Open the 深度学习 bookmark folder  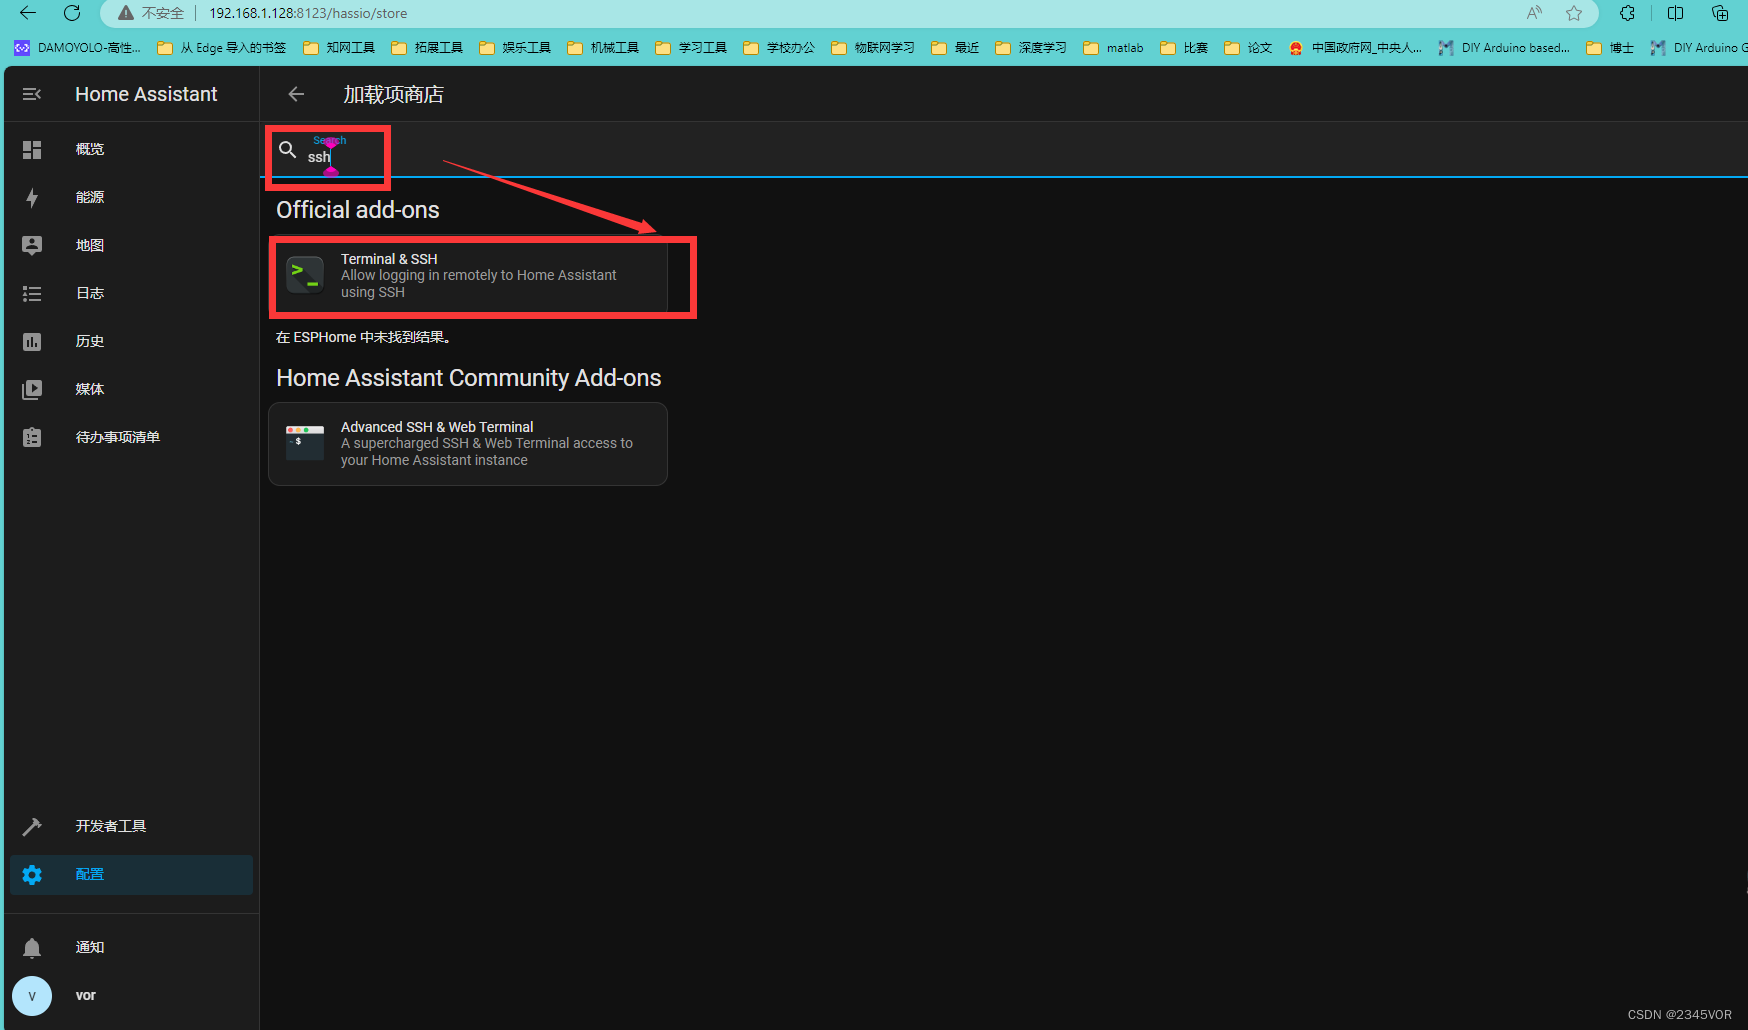[x=1031, y=47]
